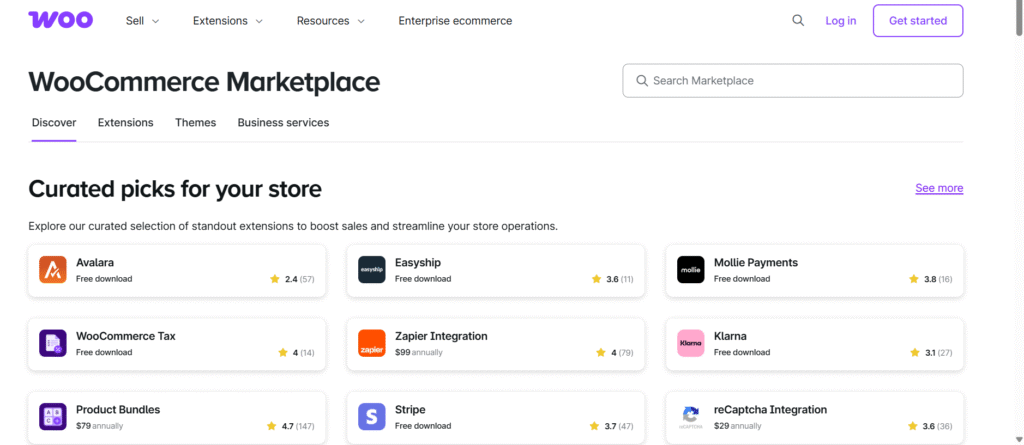
Task: Click the star rating on WooCommerce Tax card
Action: [x=296, y=353]
